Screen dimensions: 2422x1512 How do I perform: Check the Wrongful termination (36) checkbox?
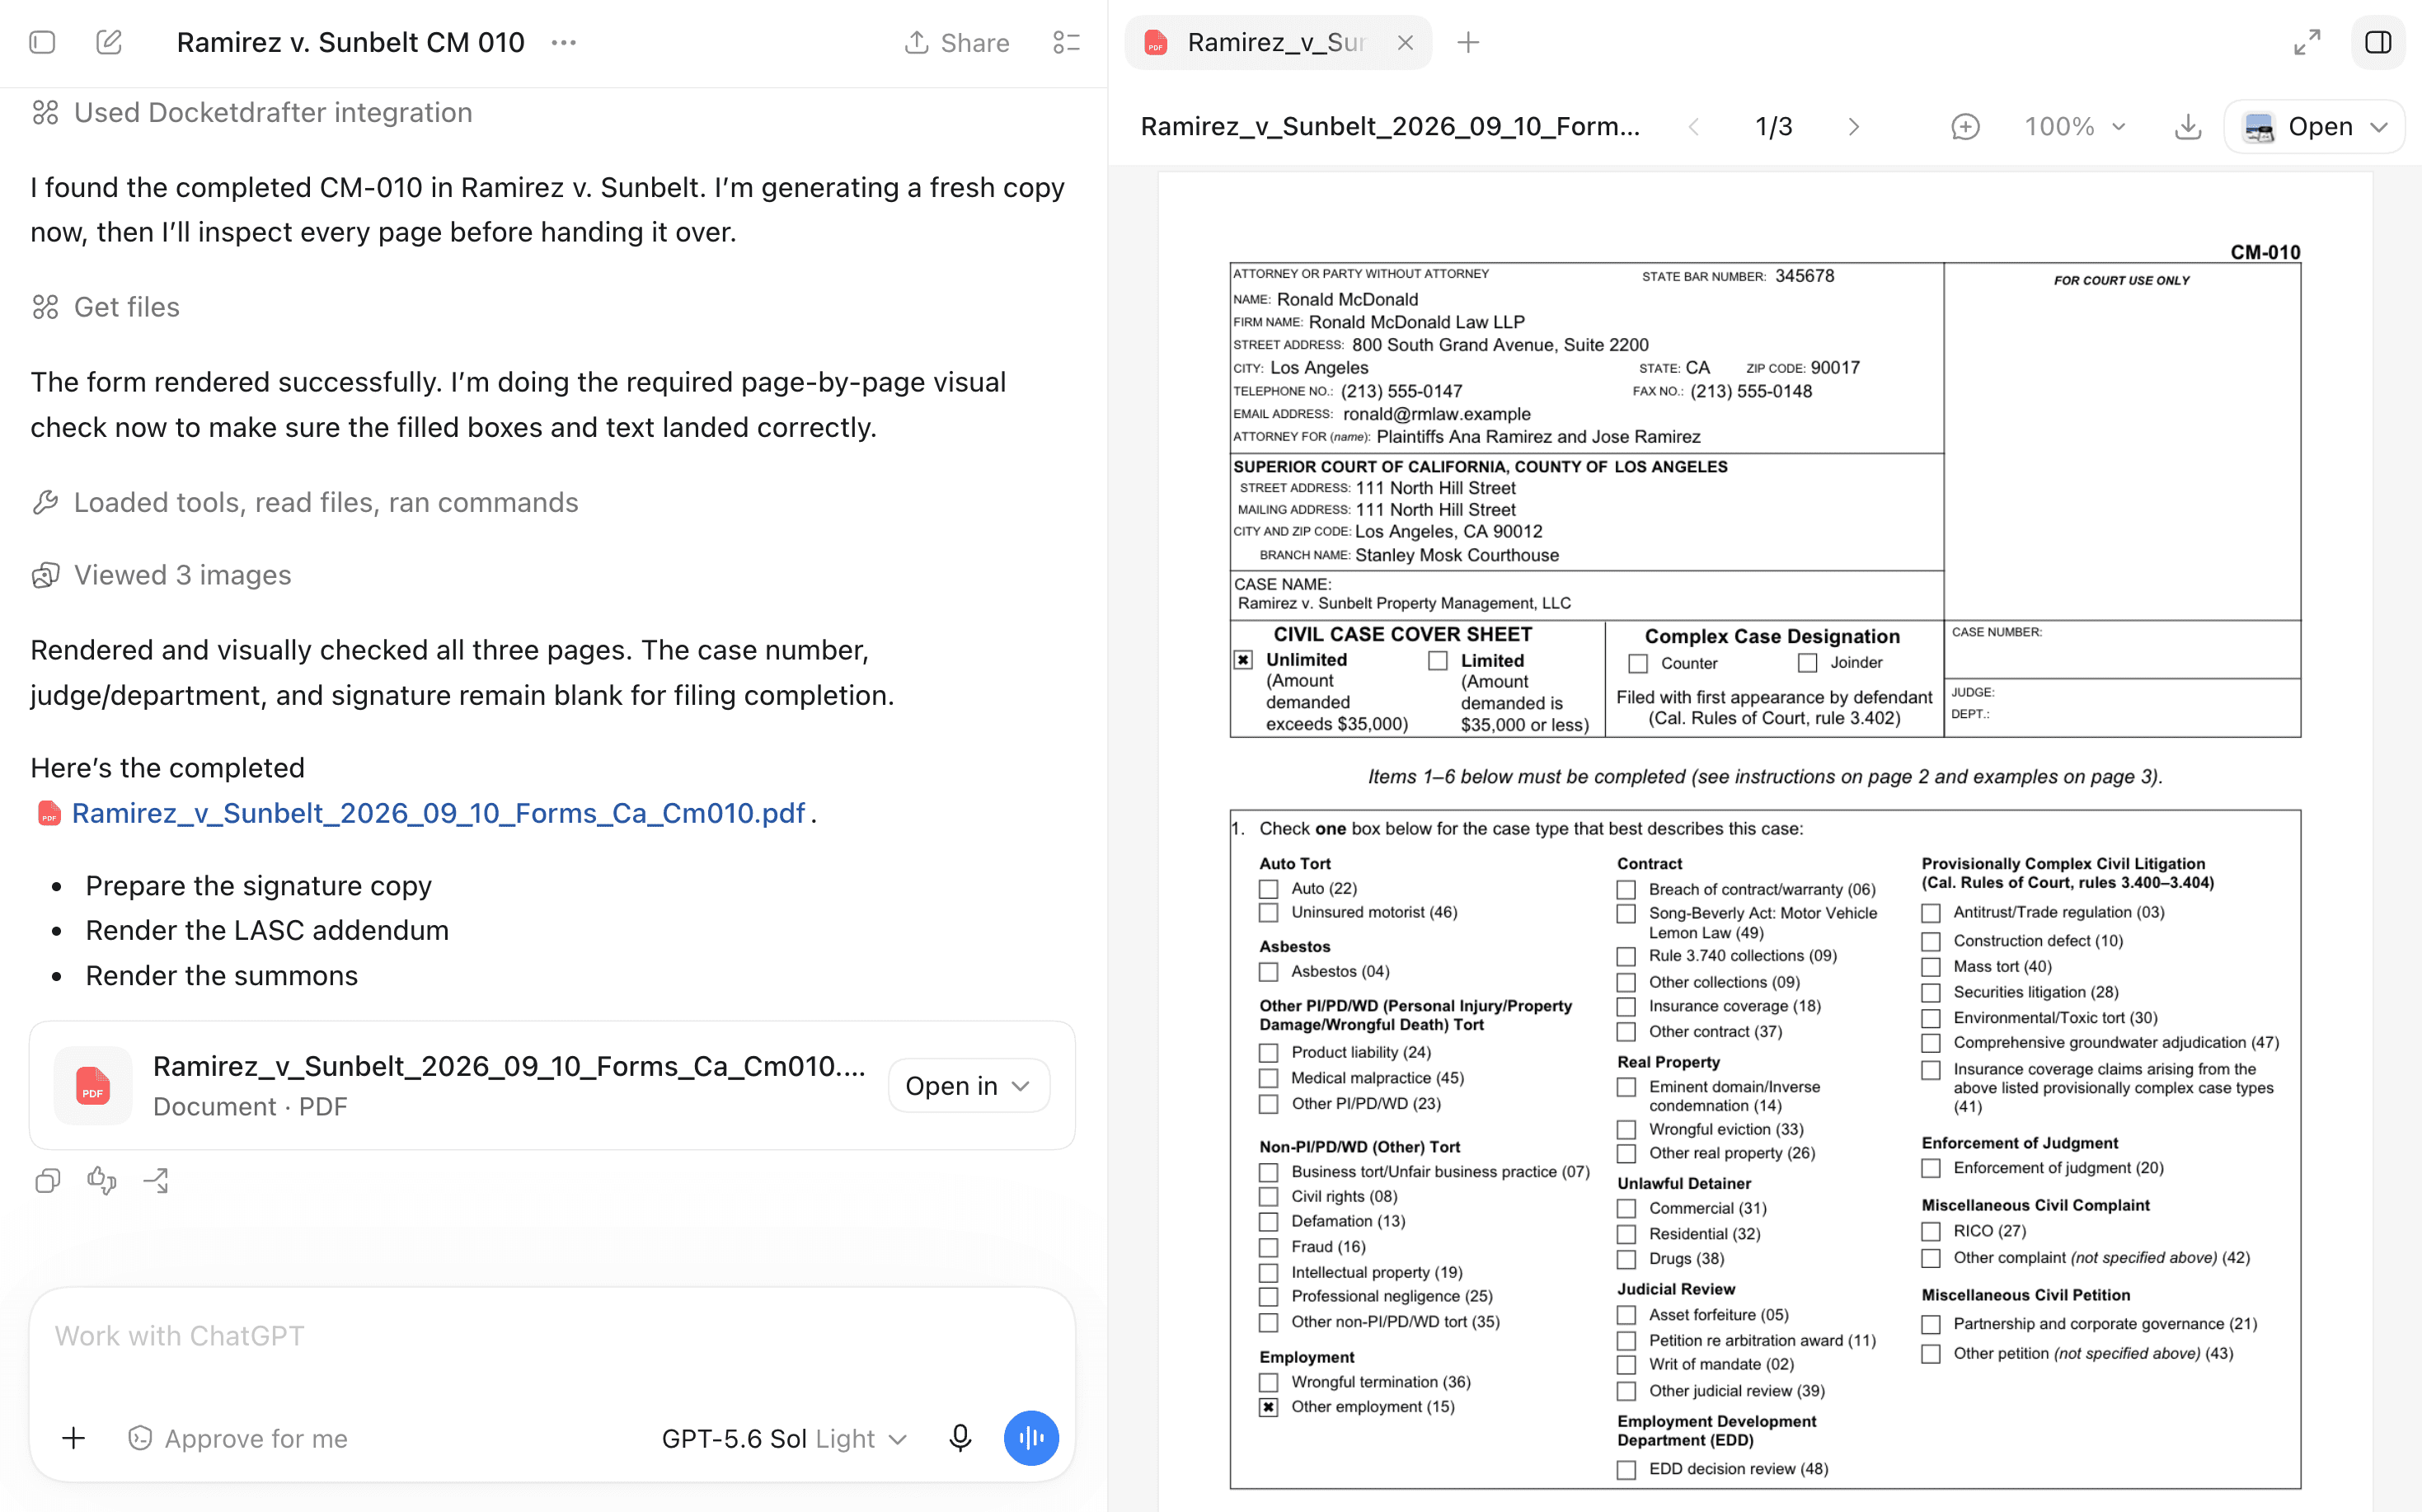(x=1269, y=1382)
